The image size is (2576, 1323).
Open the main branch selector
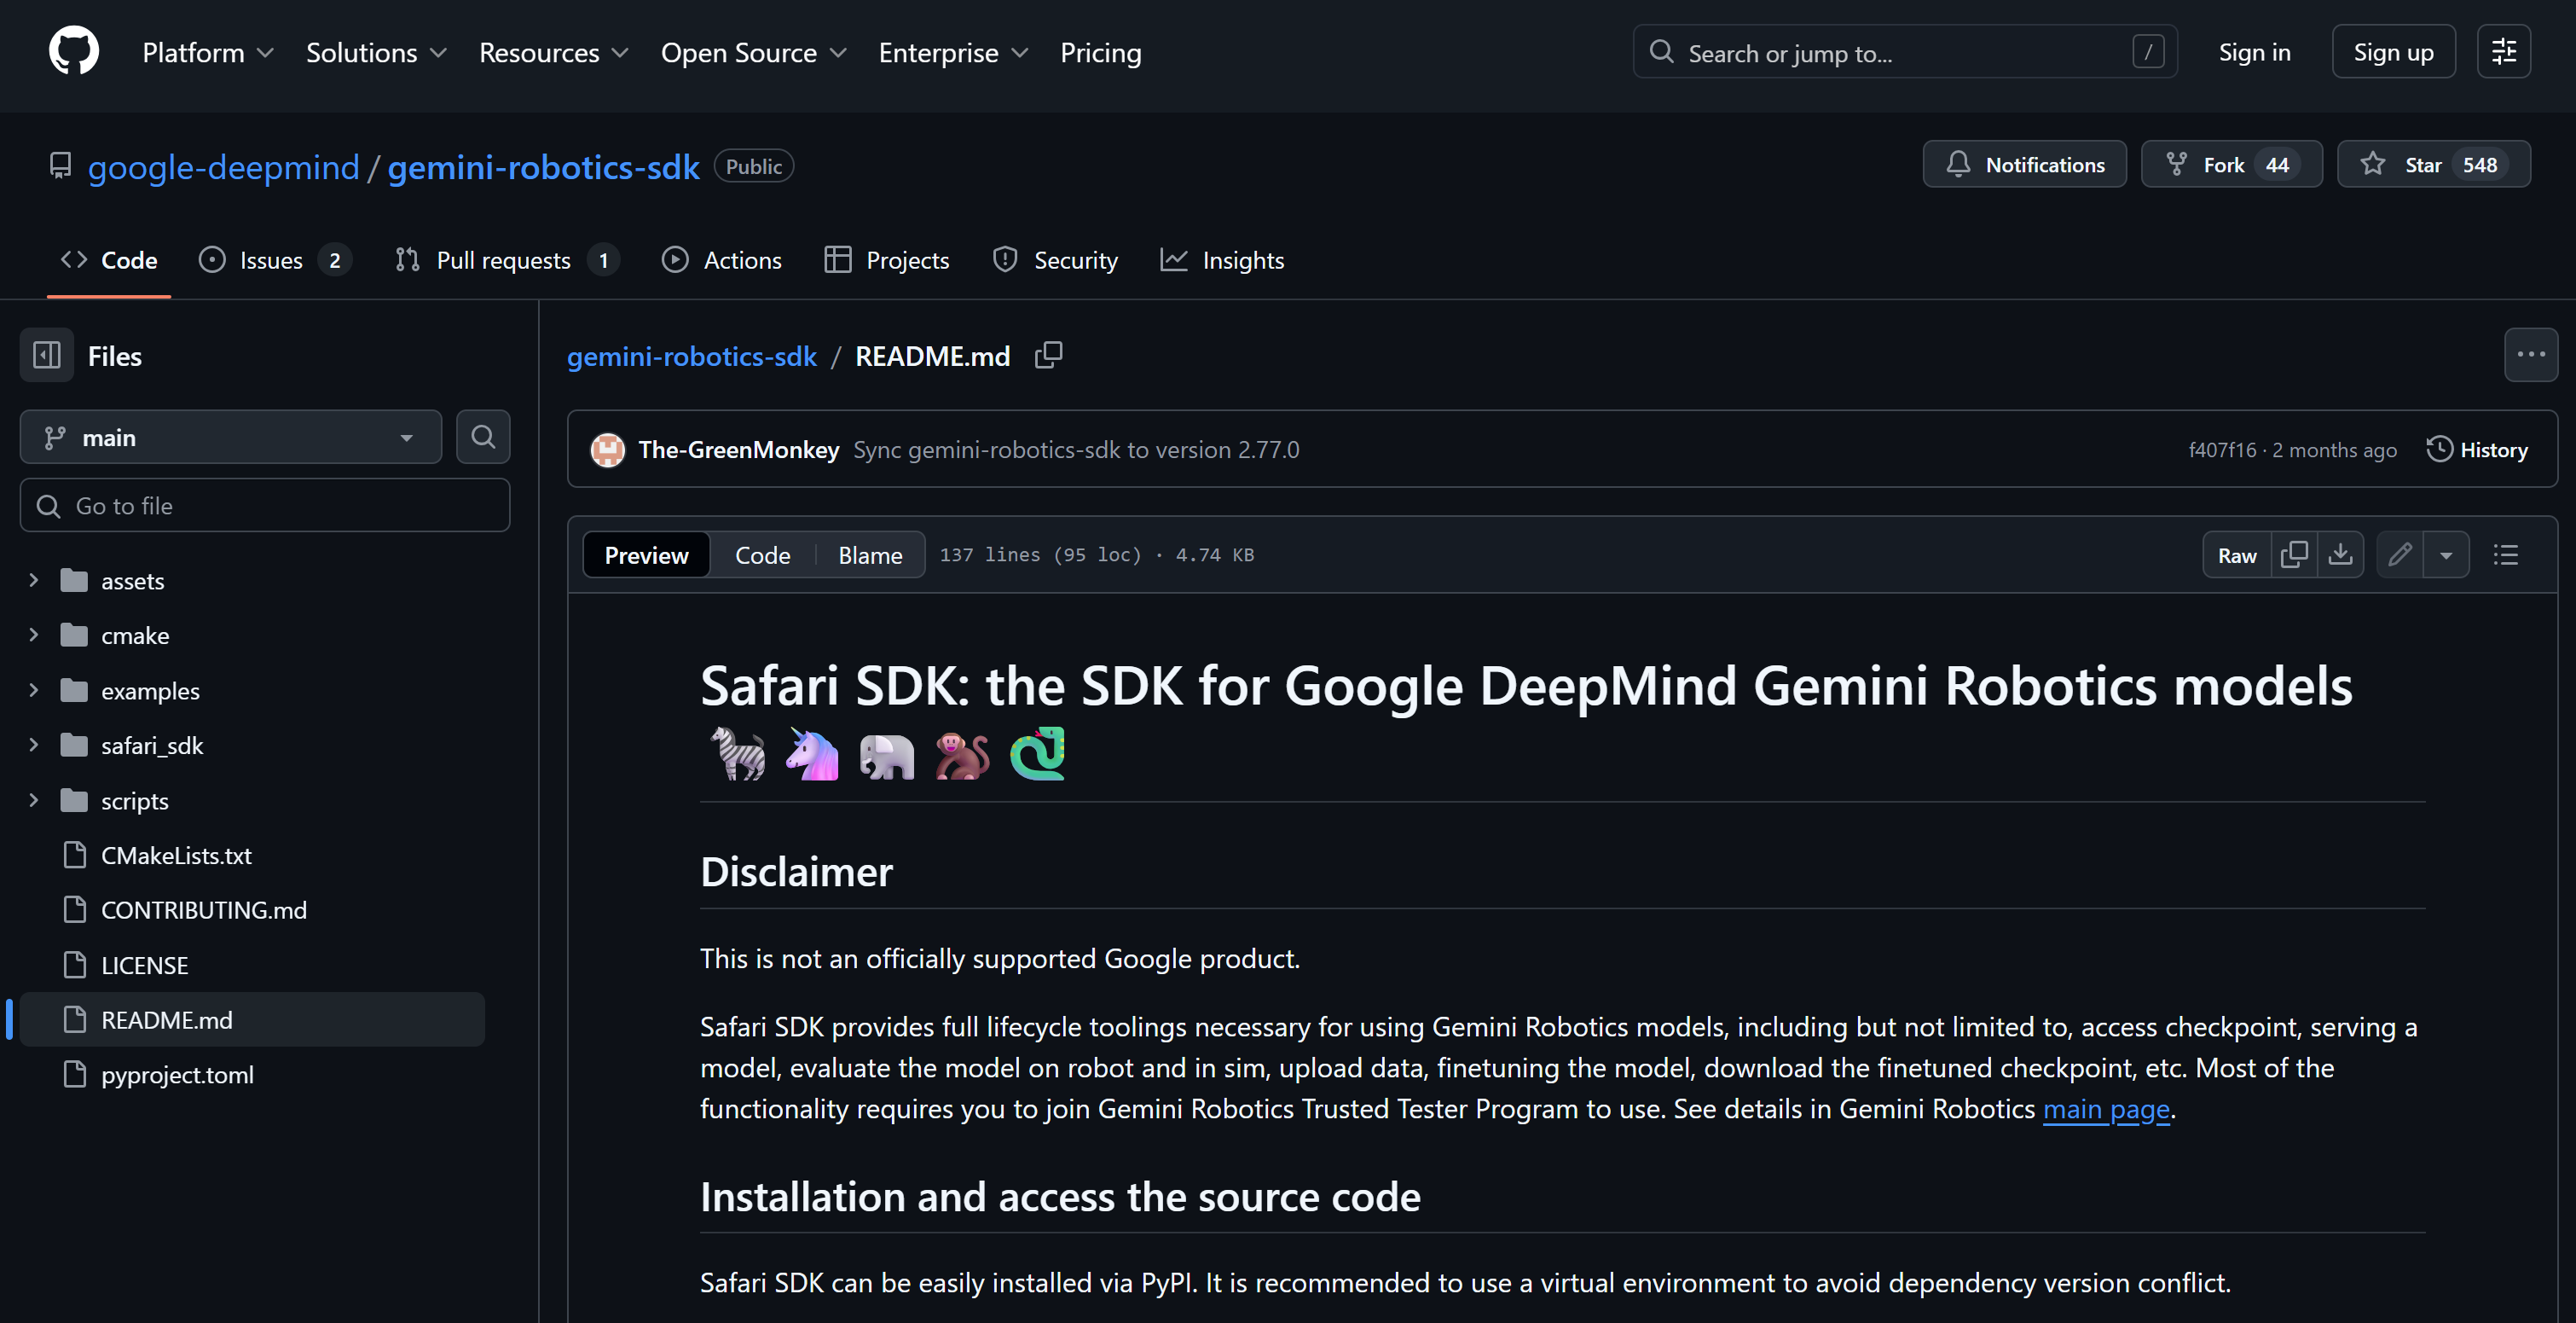(230, 437)
